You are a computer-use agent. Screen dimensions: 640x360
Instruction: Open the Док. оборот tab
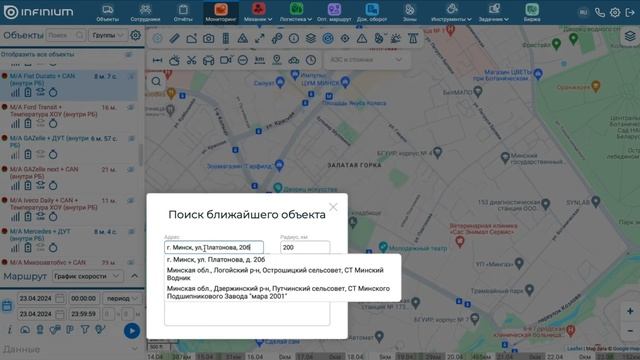coord(372,12)
